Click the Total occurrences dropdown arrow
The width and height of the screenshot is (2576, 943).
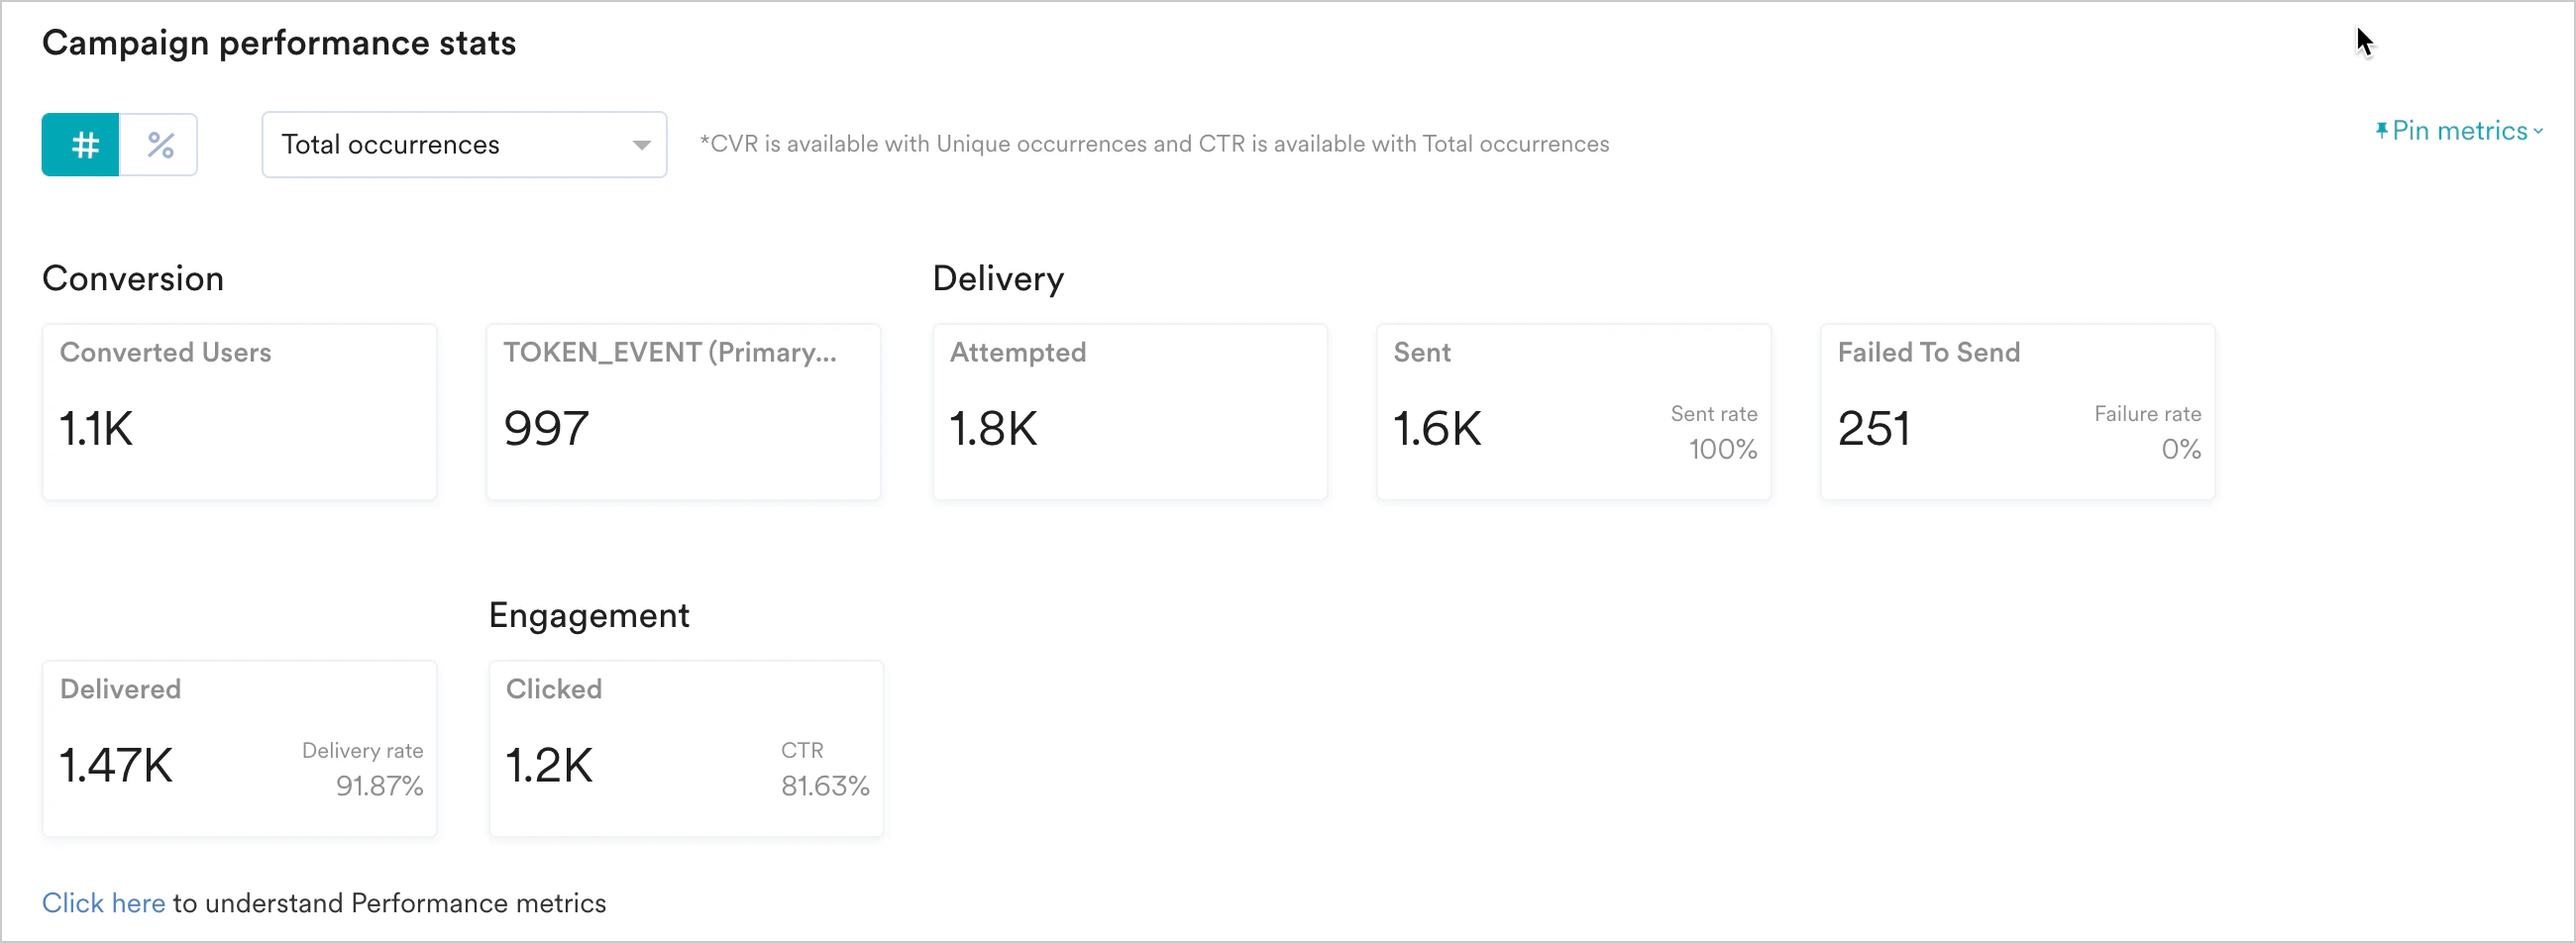[x=641, y=146]
